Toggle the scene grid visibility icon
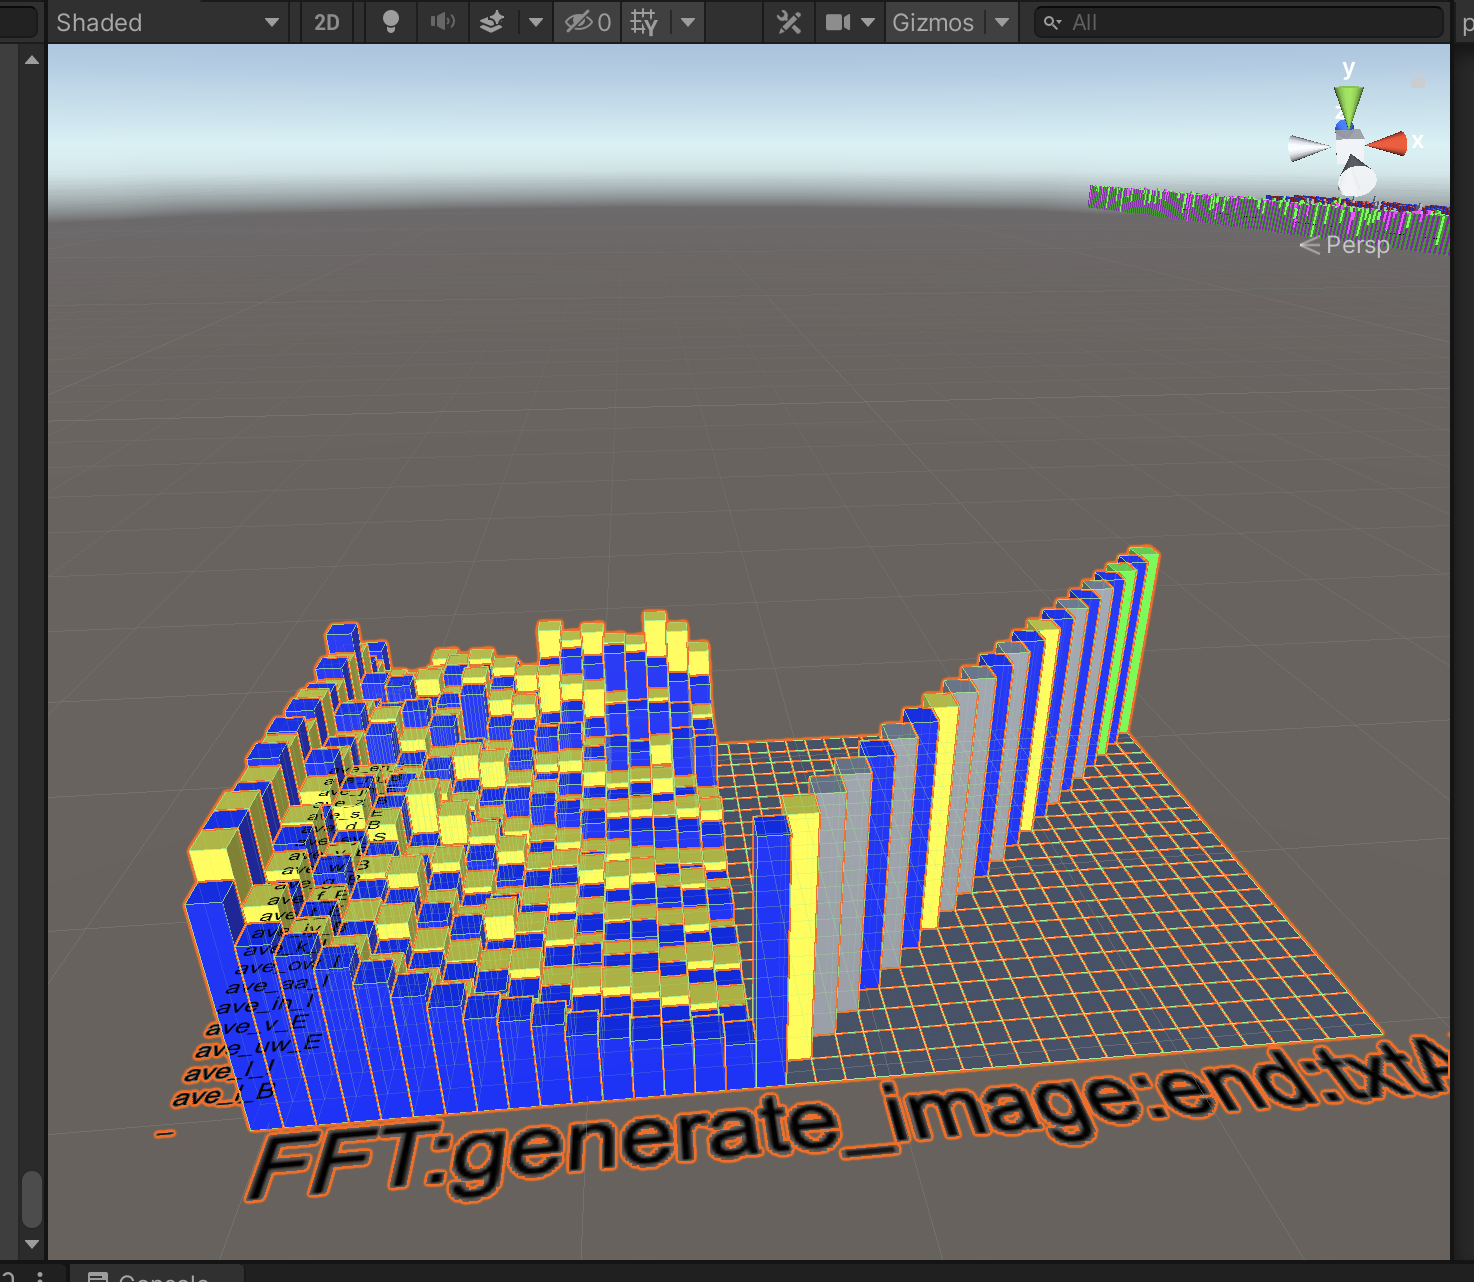This screenshot has height=1282, width=1474. (x=645, y=22)
